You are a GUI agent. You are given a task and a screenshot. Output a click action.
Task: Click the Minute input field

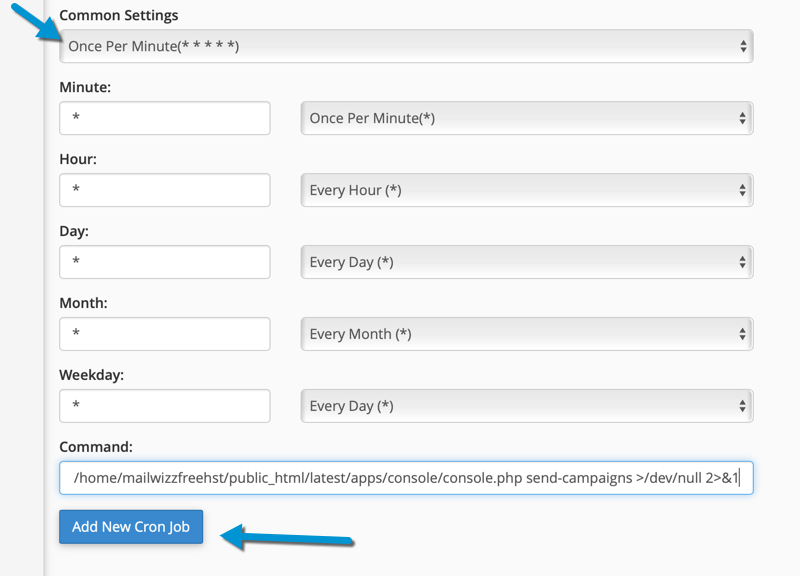[165, 118]
